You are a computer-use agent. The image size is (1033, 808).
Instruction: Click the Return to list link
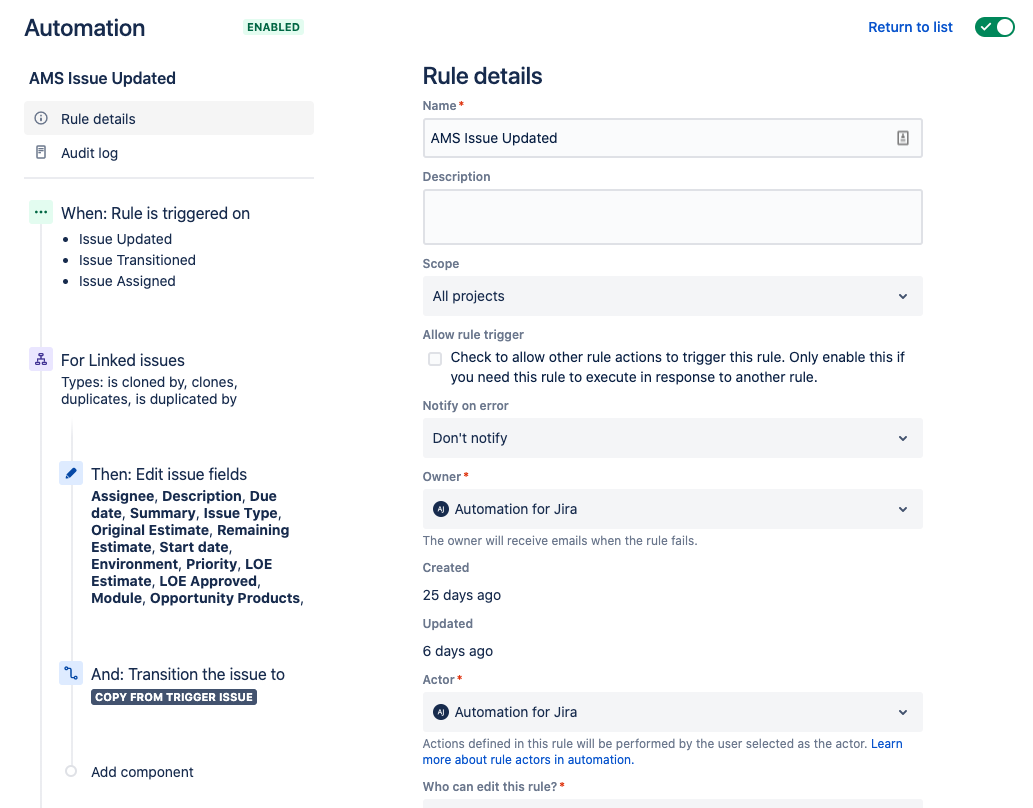910,27
